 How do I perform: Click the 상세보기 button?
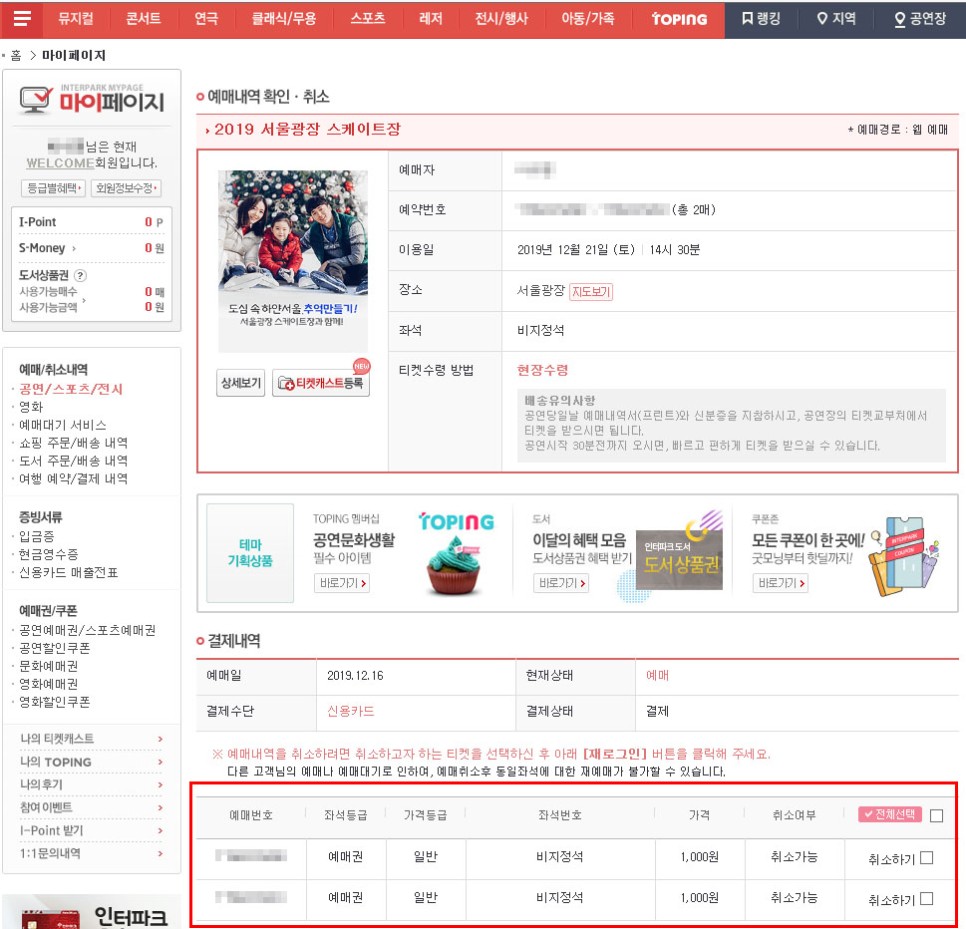(x=241, y=383)
